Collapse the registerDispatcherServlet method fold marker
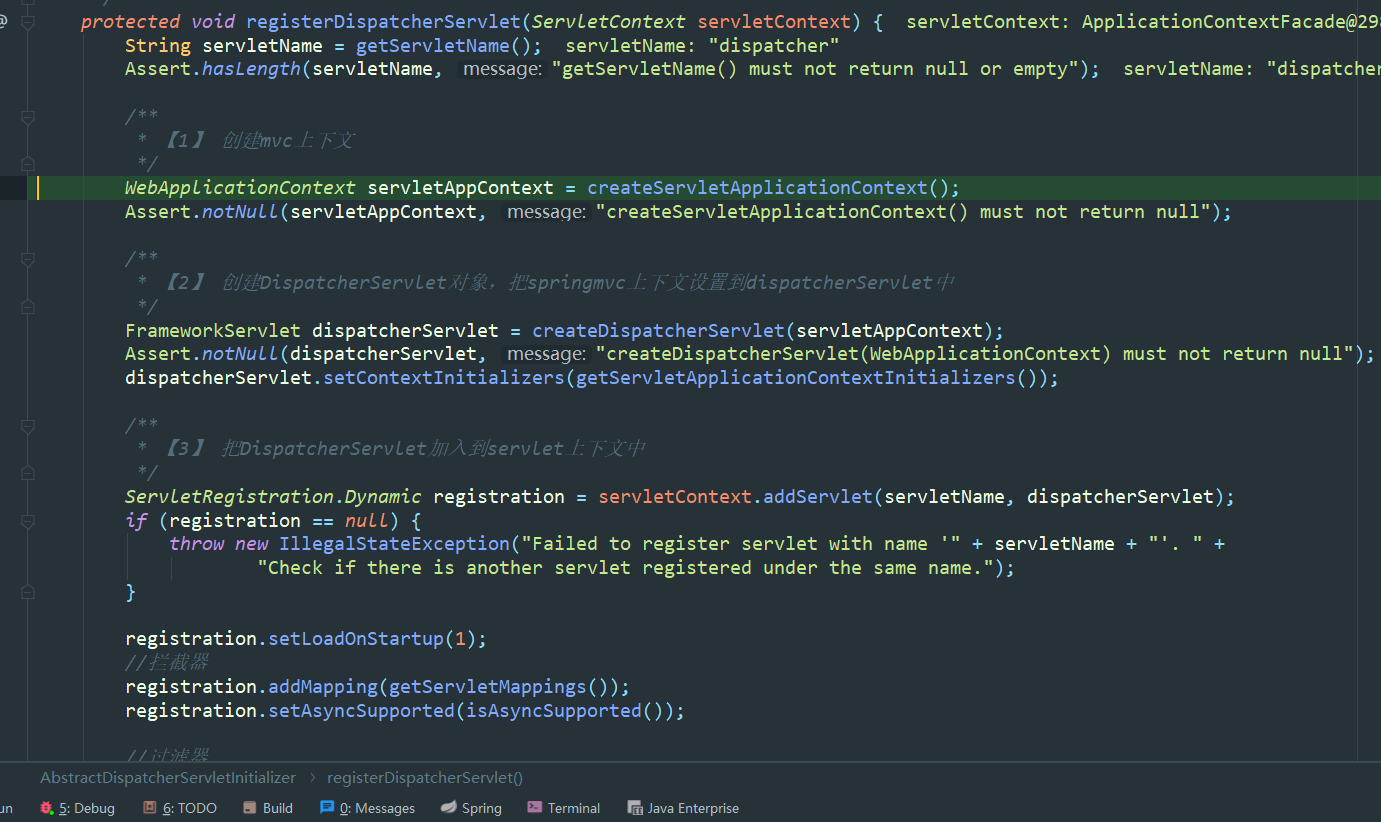 (27, 22)
